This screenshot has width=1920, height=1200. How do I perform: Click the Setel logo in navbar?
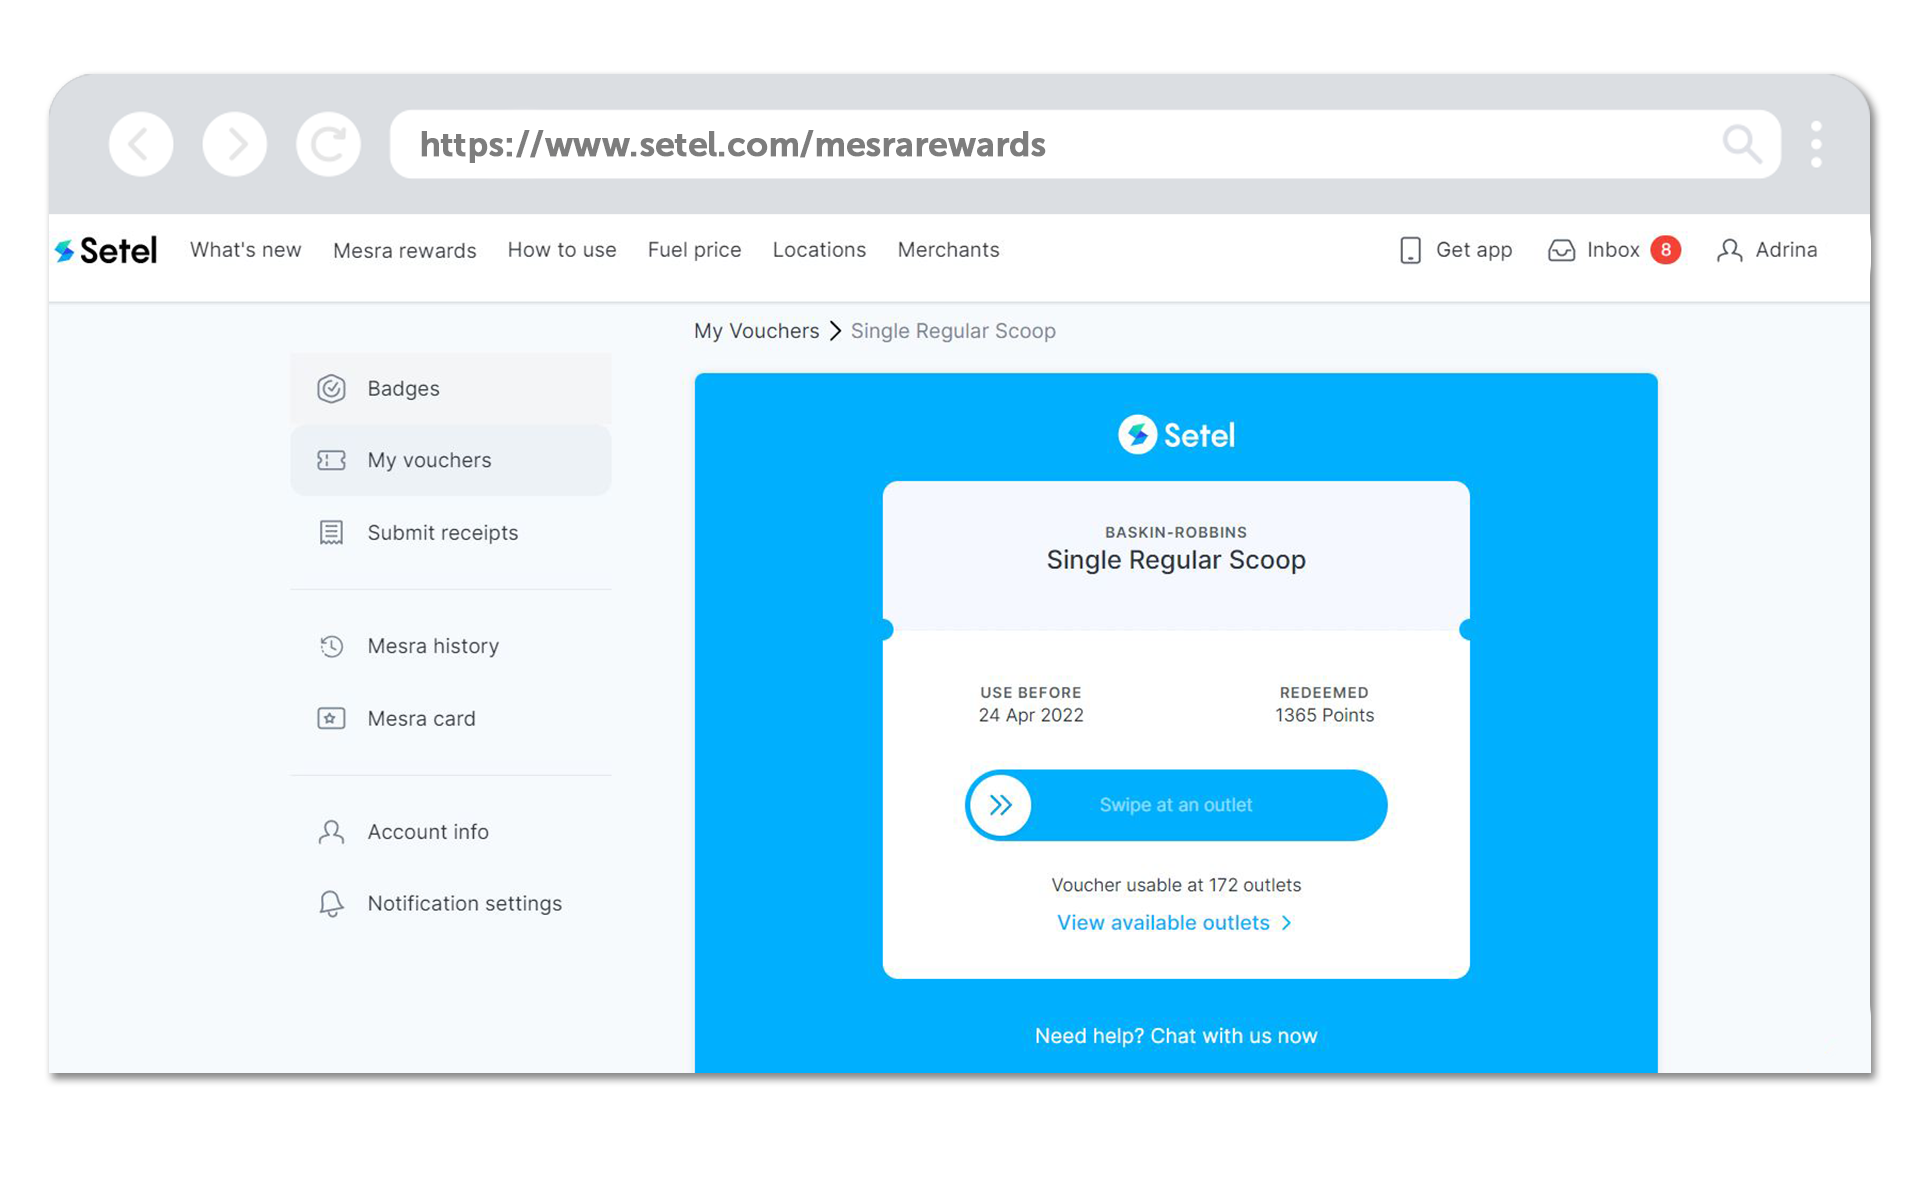(x=107, y=250)
